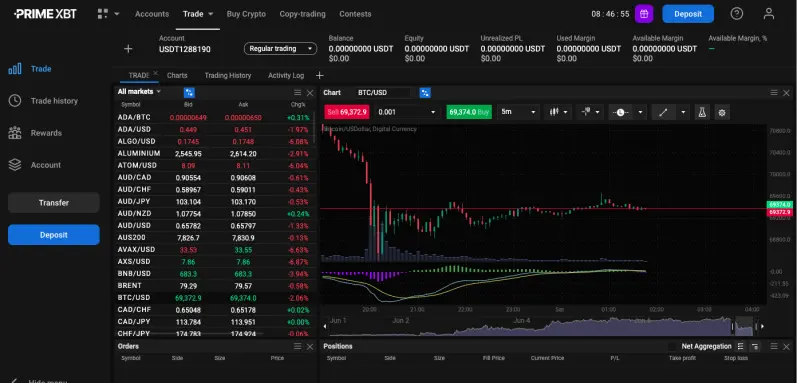Select the ALUMINIUM market row
The width and height of the screenshot is (797, 383).
(214, 153)
